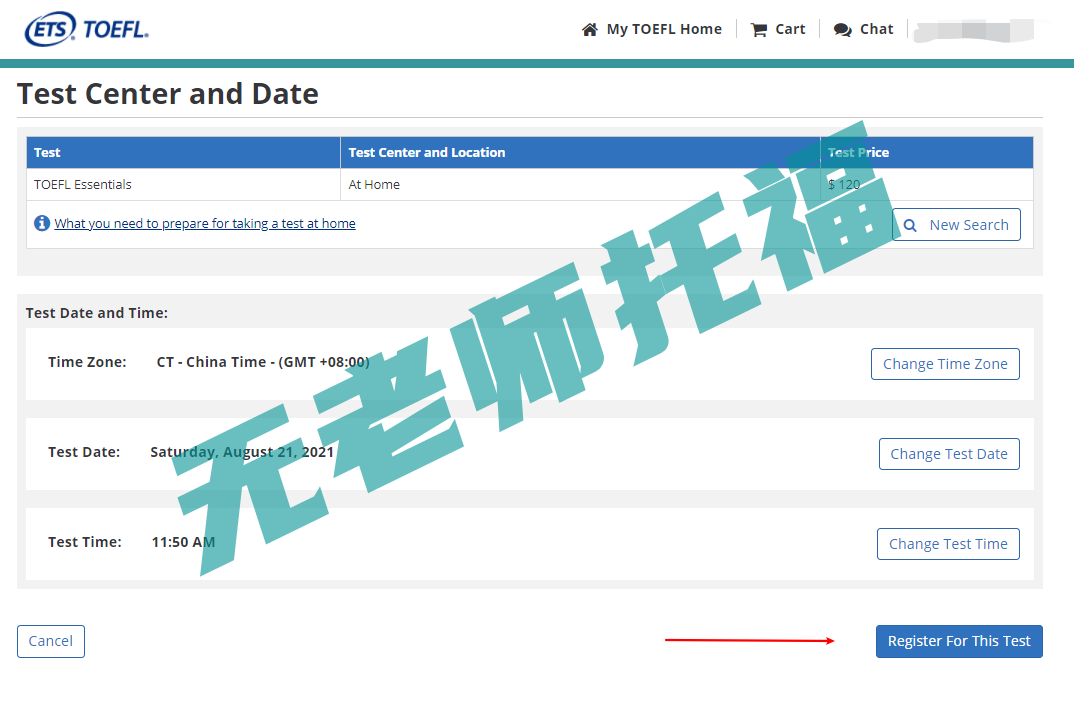Click the Time Zone: label
Viewport: 1074px width, 716px height.
tap(87, 362)
